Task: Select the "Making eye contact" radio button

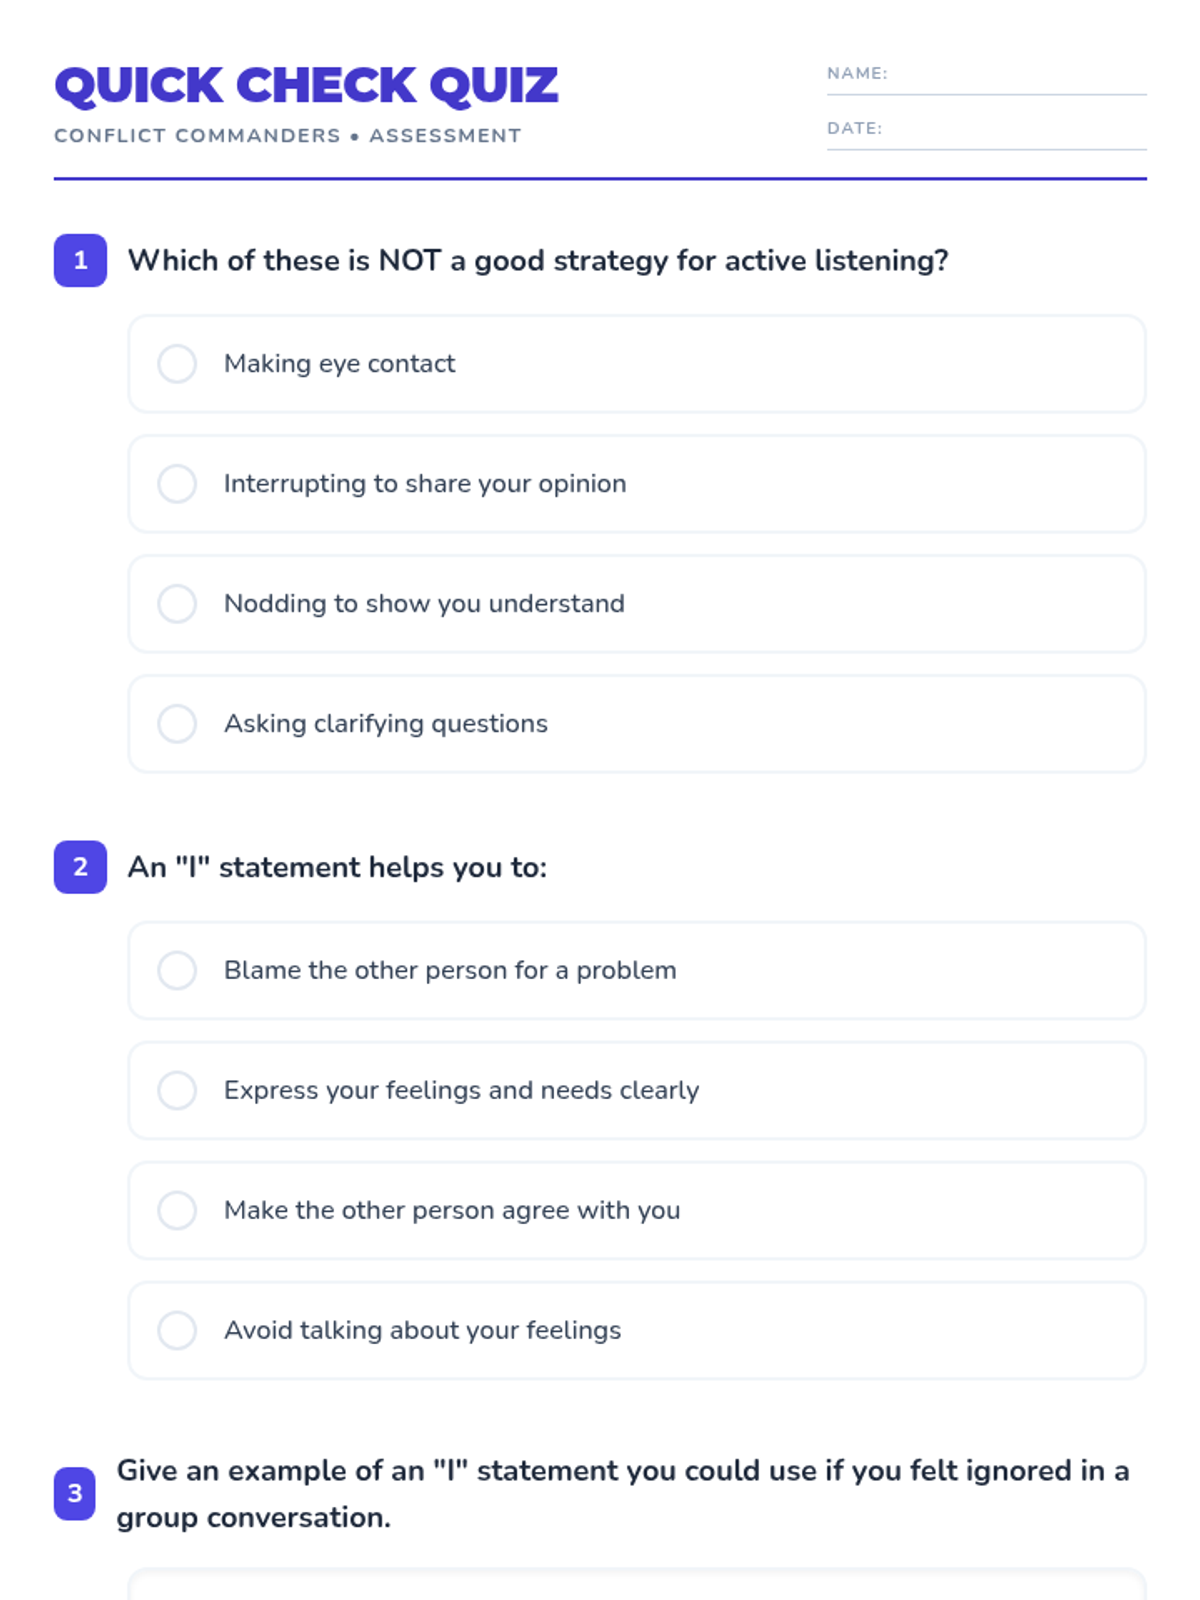Action: [x=177, y=364]
